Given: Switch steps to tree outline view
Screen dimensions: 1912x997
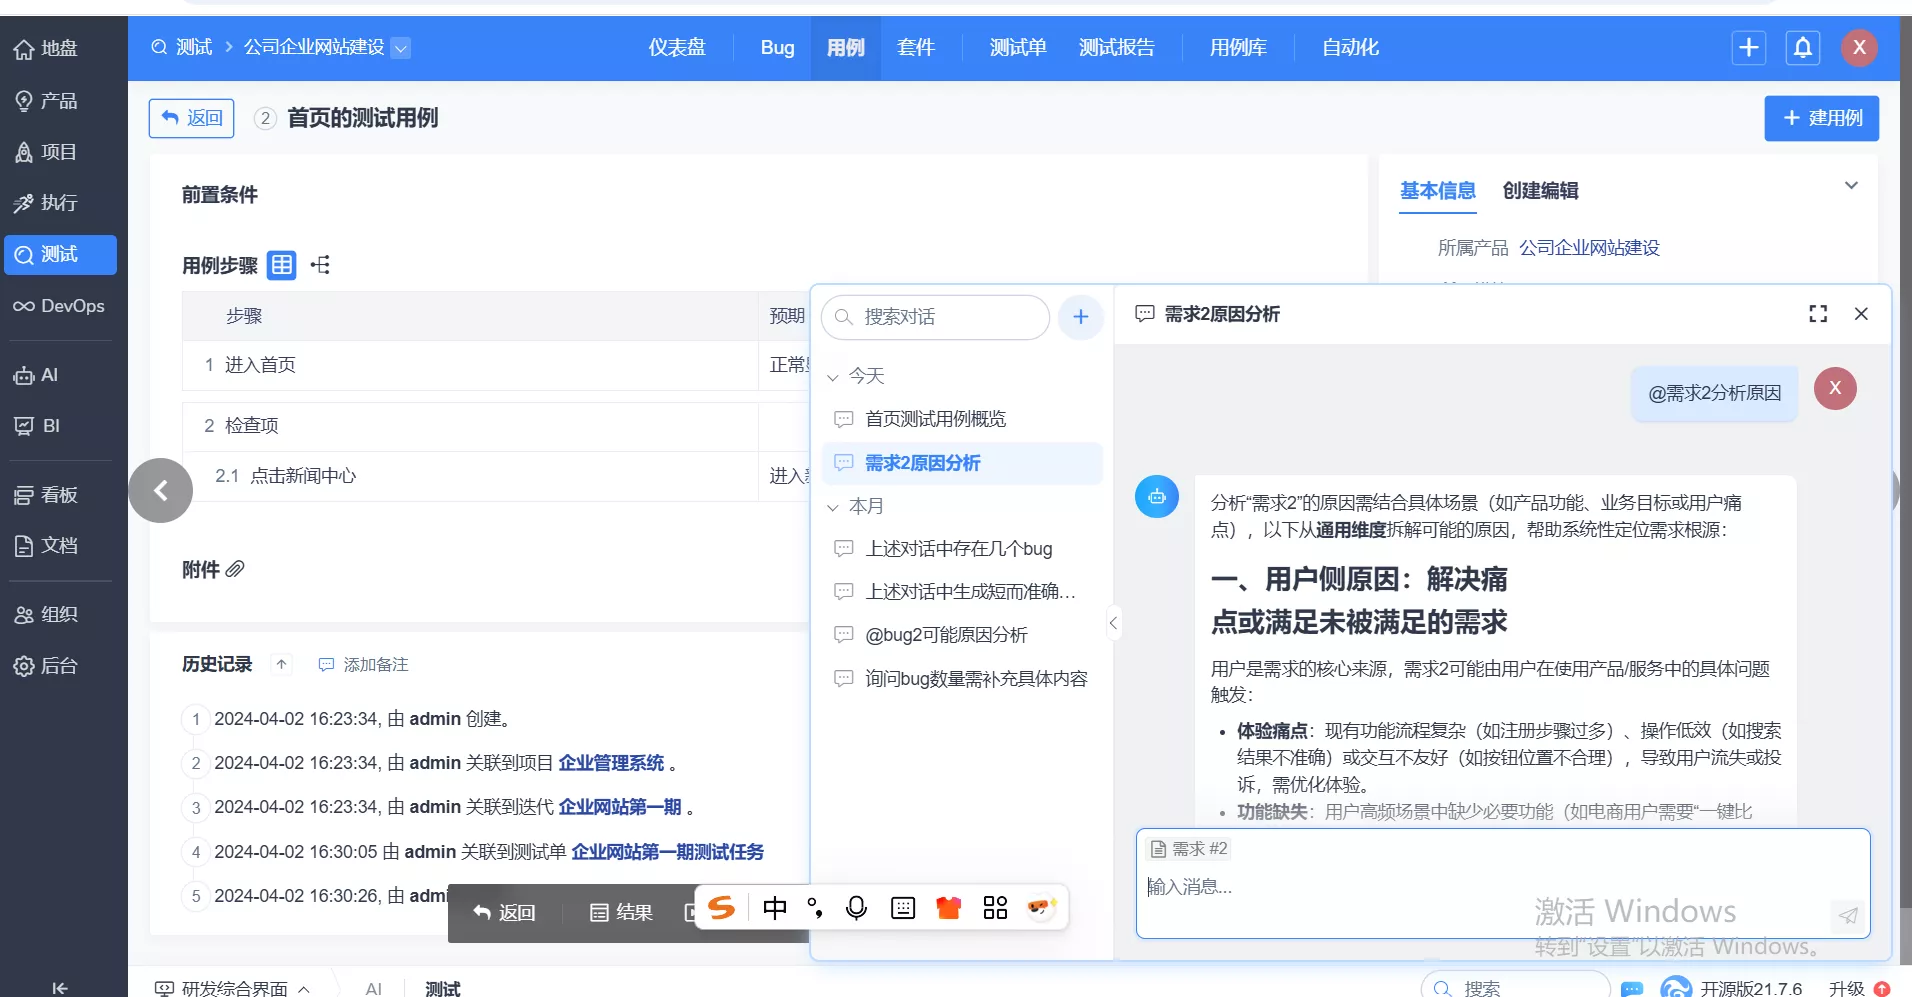Looking at the screenshot, I should (x=320, y=265).
